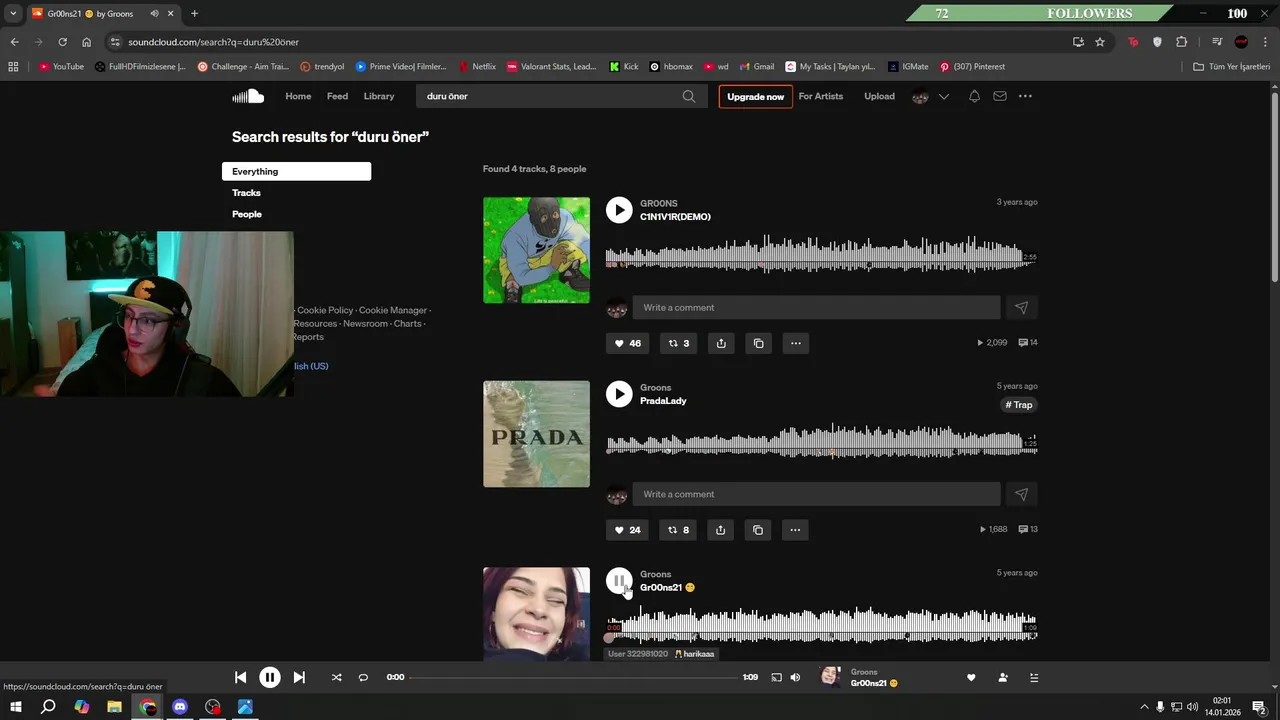Like PradaLady with 24 likes
This screenshot has height=720, width=1280.
(627, 530)
